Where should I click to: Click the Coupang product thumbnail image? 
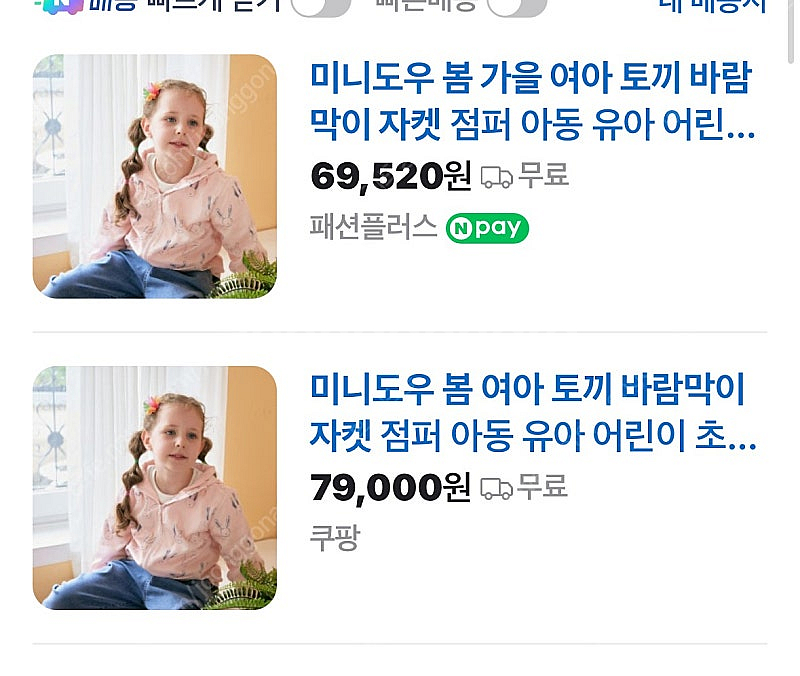tap(155, 488)
